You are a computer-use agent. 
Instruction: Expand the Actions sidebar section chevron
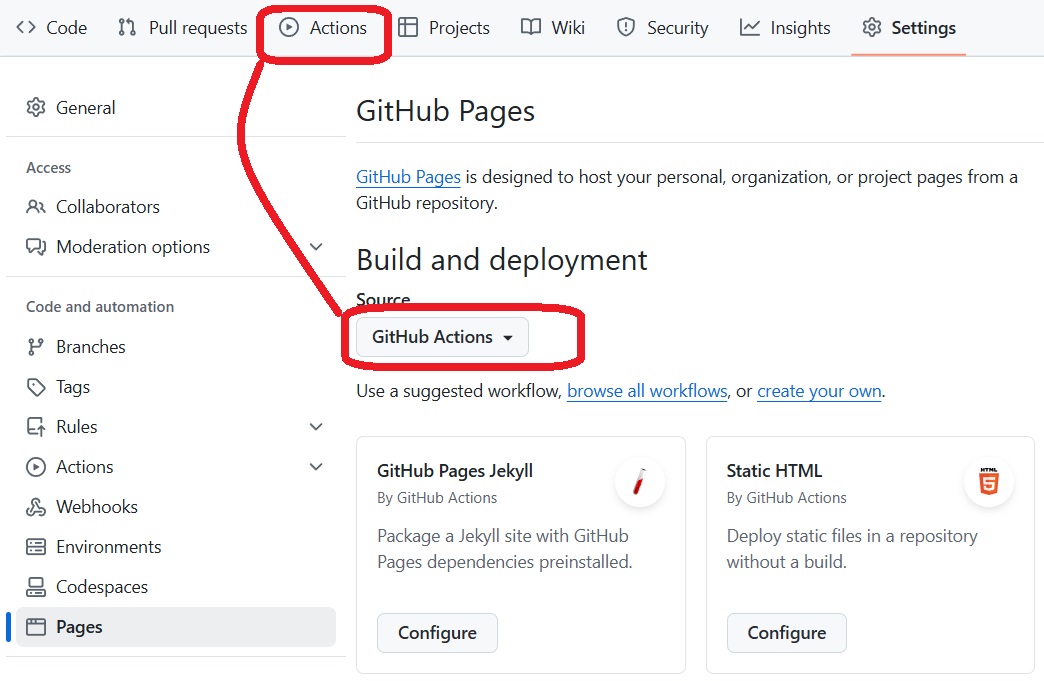tap(316, 467)
